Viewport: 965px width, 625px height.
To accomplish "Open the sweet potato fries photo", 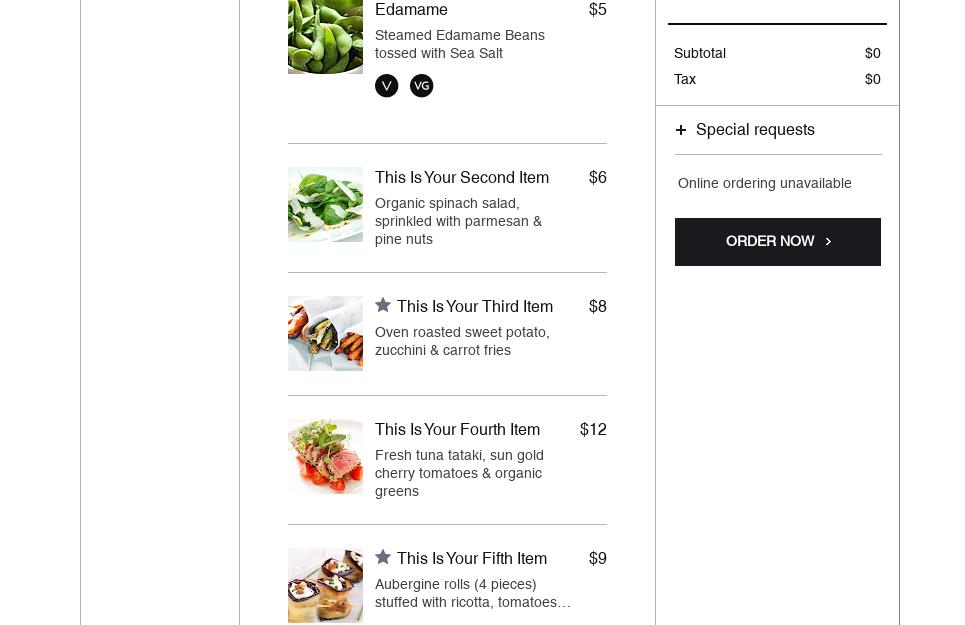I will 326,333.
